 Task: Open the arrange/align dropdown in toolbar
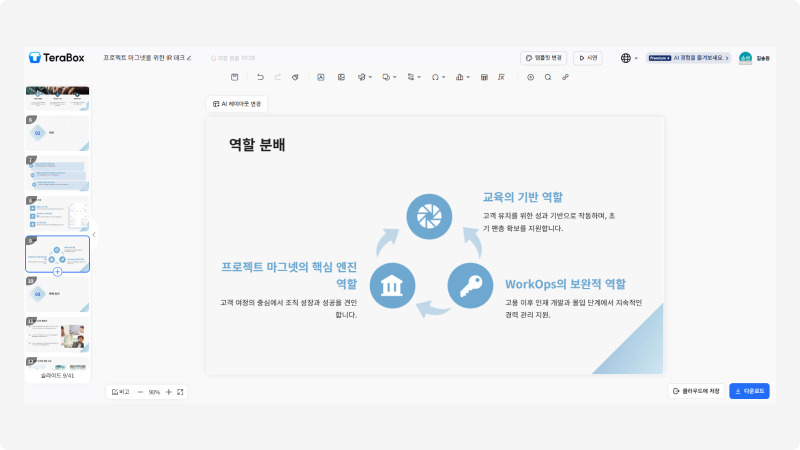click(414, 77)
